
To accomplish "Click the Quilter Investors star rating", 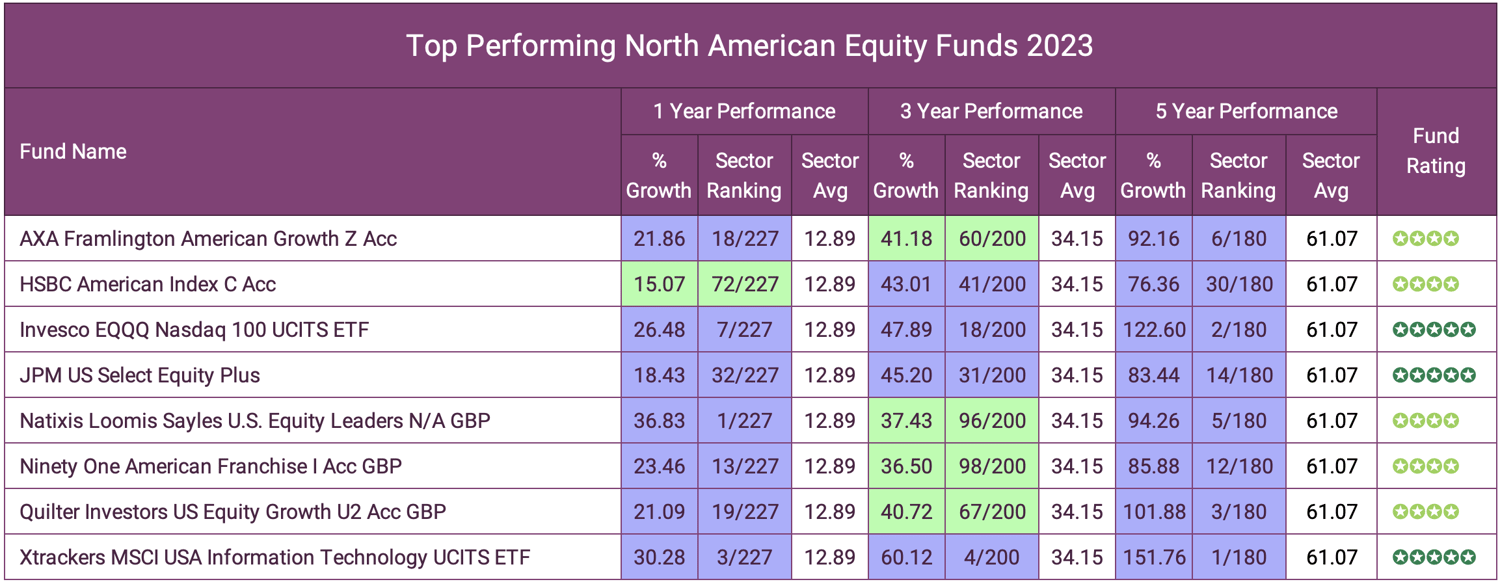I will 1425,512.
